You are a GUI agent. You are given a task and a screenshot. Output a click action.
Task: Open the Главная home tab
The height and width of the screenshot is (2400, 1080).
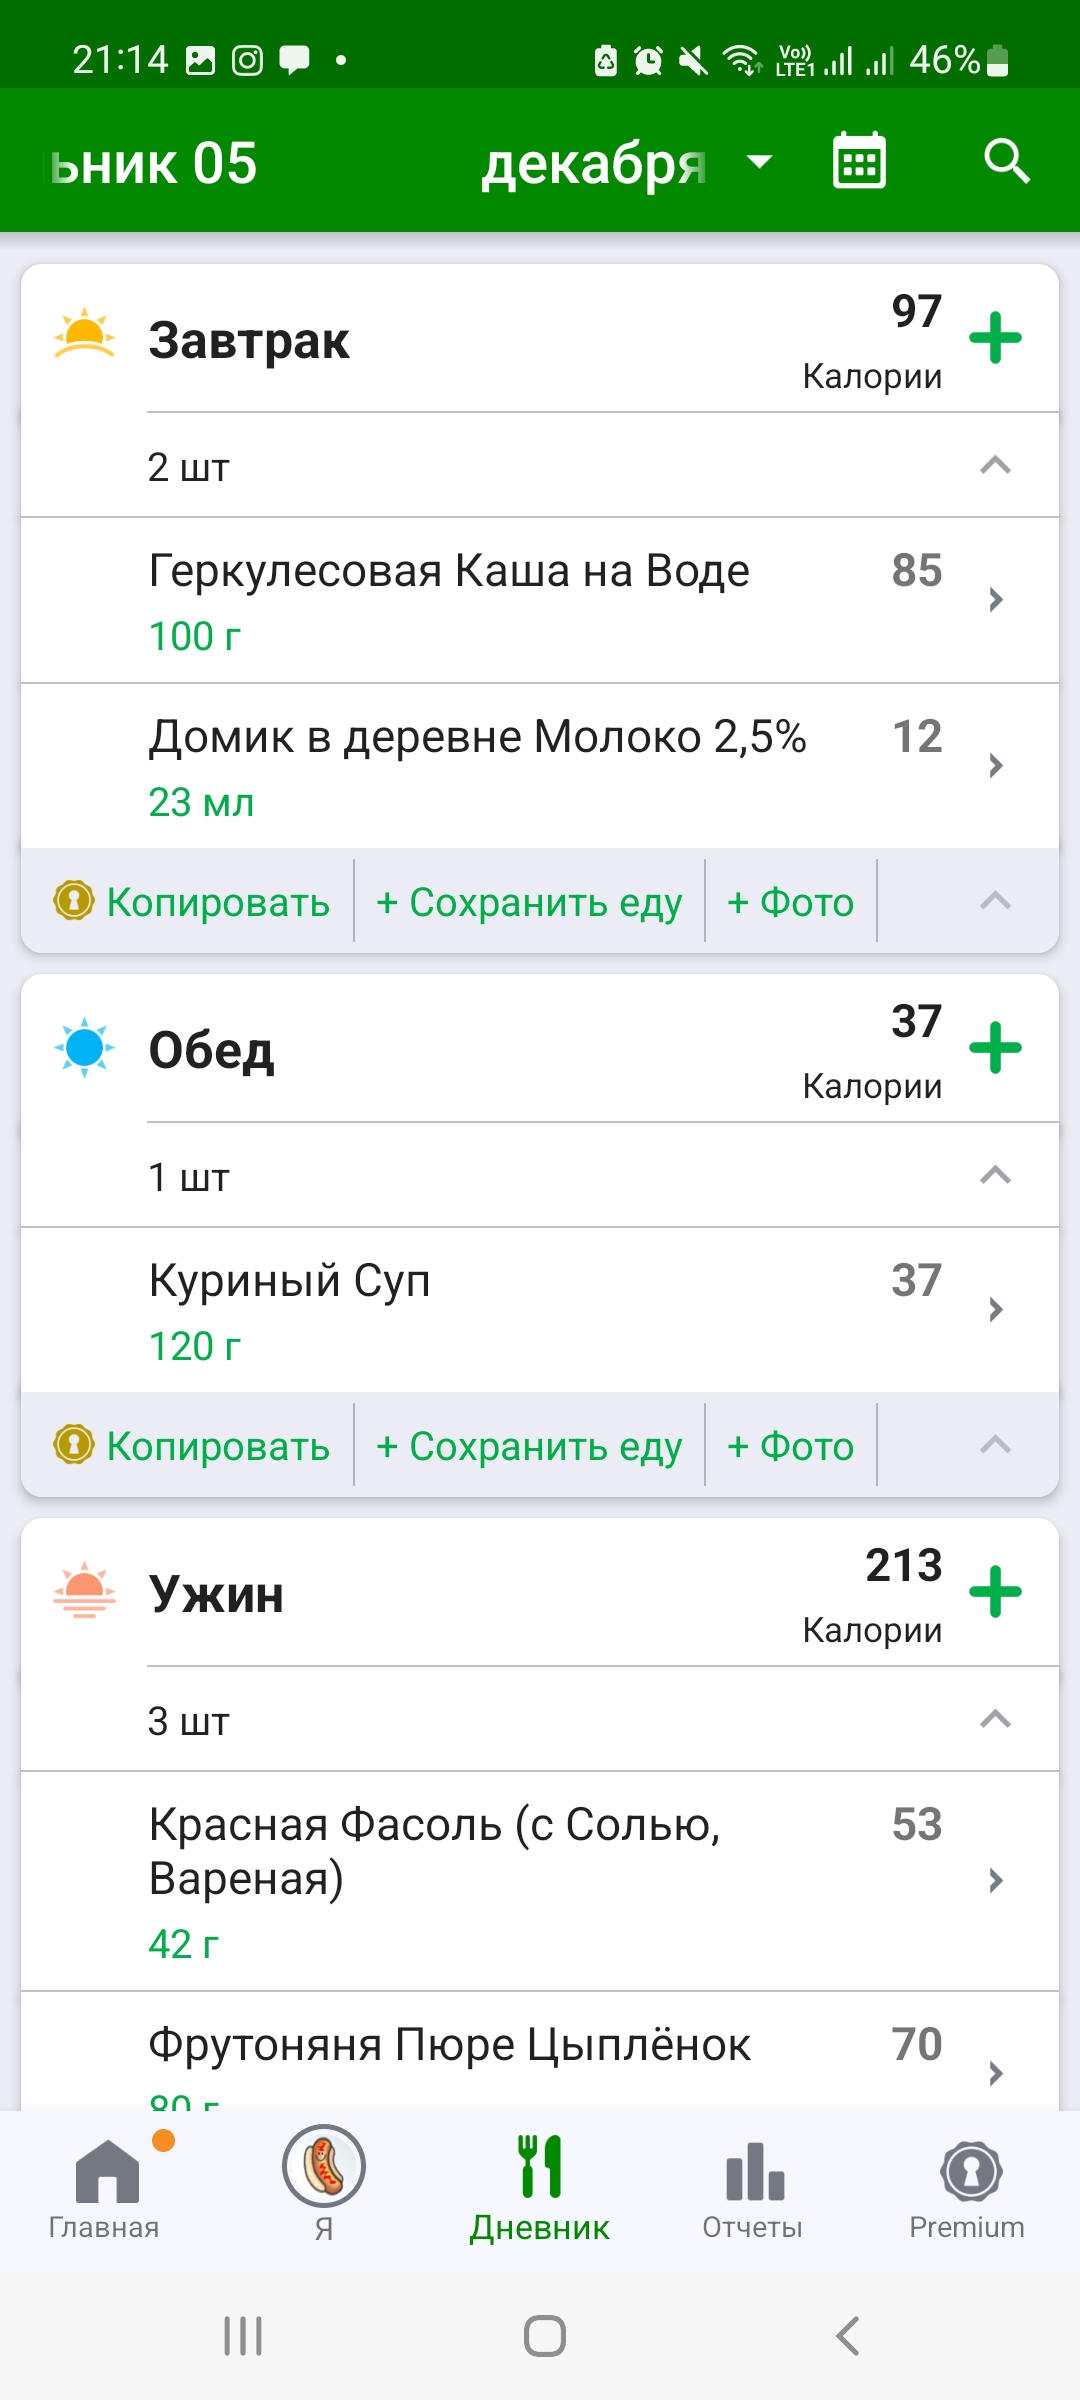[105, 2185]
